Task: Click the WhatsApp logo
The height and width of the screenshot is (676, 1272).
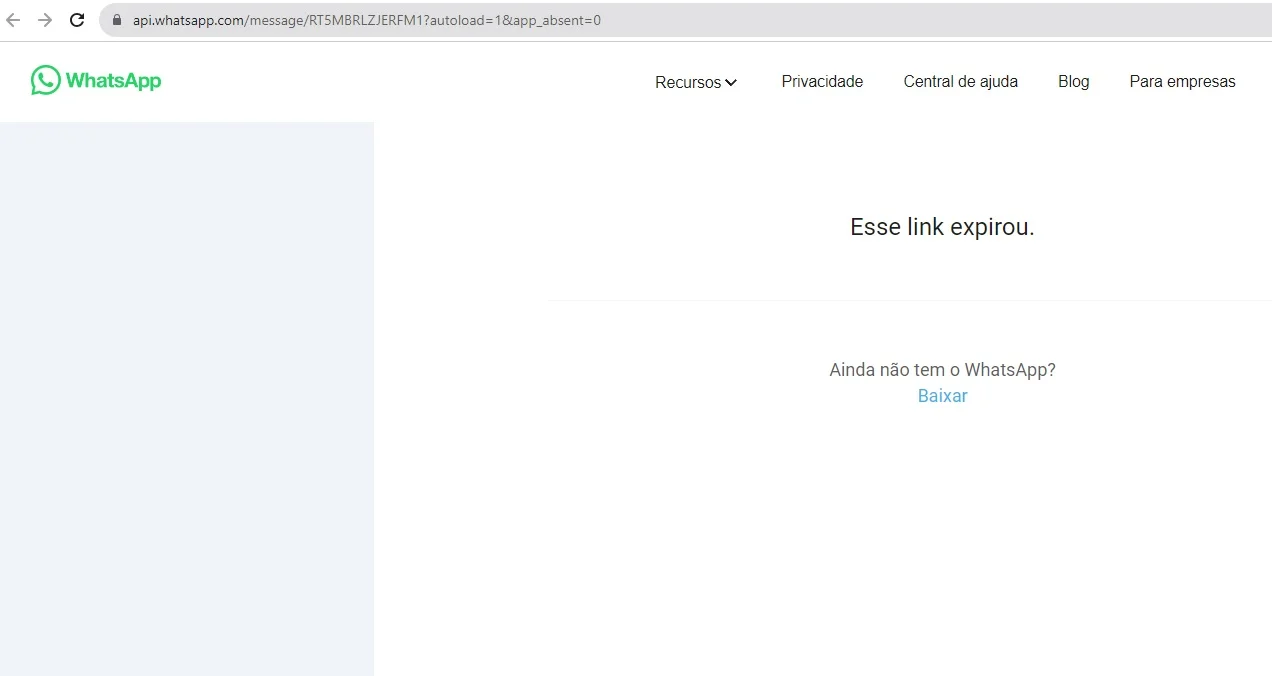Action: click(96, 80)
